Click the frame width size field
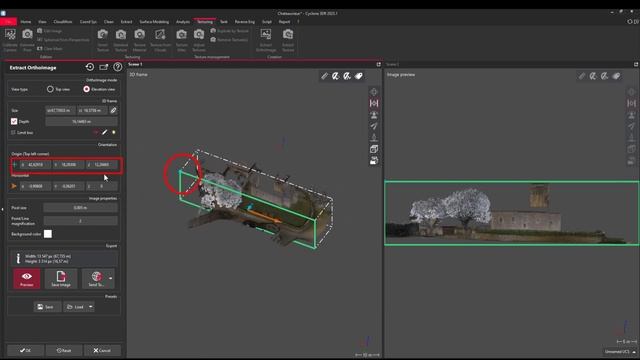 [x=60, y=110]
